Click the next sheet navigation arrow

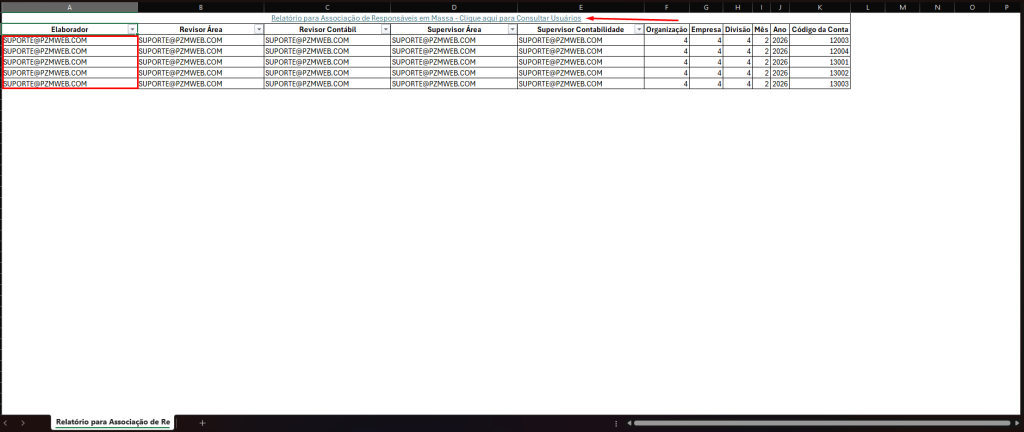pyautogui.click(x=23, y=423)
